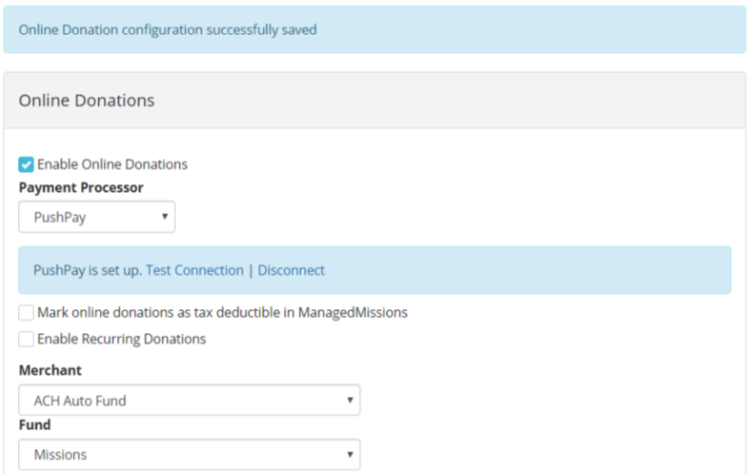
Task: Click the configuration successfully saved message
Action: 168,30
